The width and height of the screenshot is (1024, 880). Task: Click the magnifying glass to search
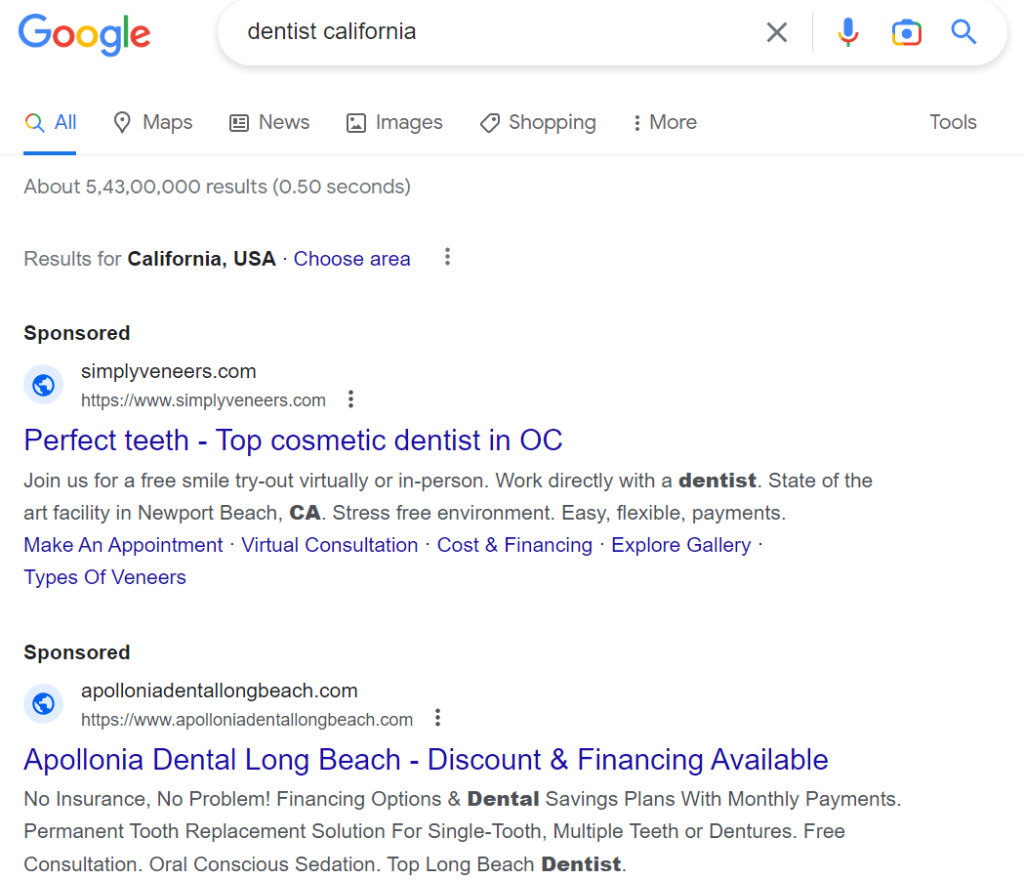[x=963, y=31]
